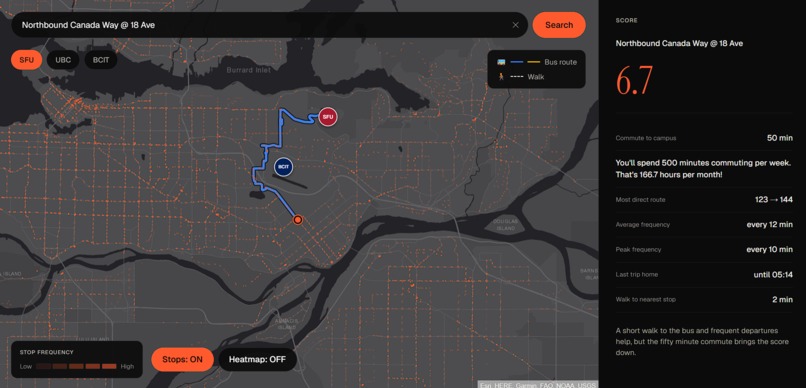
Task: Click the middle stop frequency swatch
Action: coord(76,366)
